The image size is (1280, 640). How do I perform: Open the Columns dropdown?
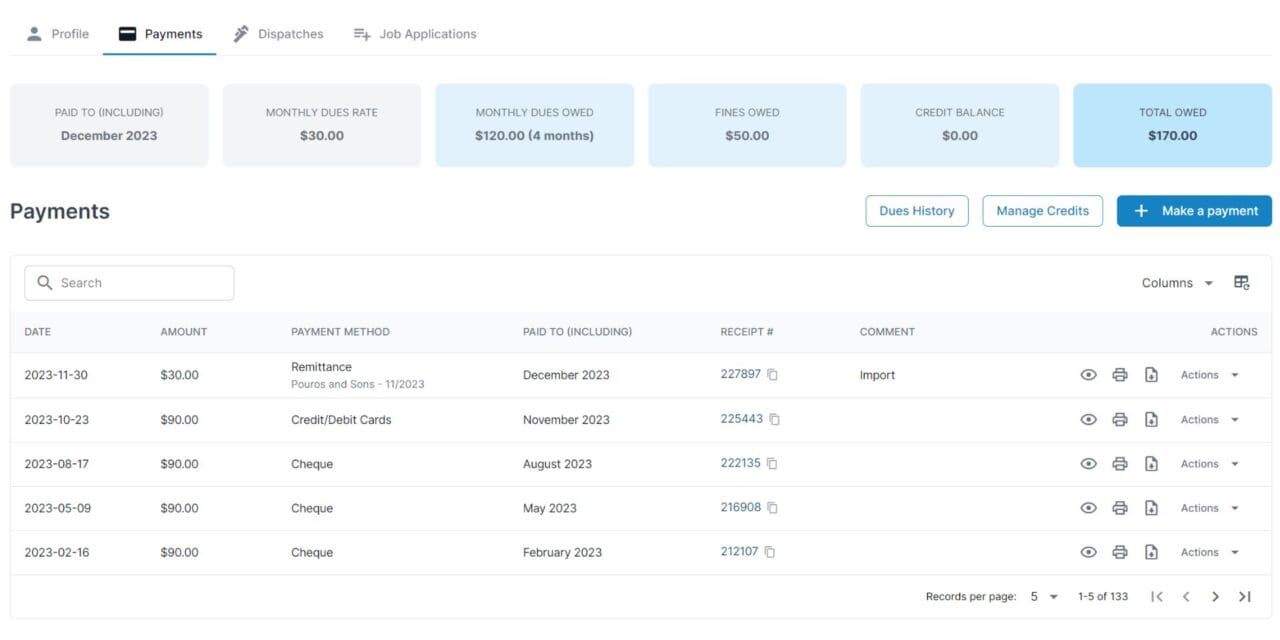(x=1176, y=283)
